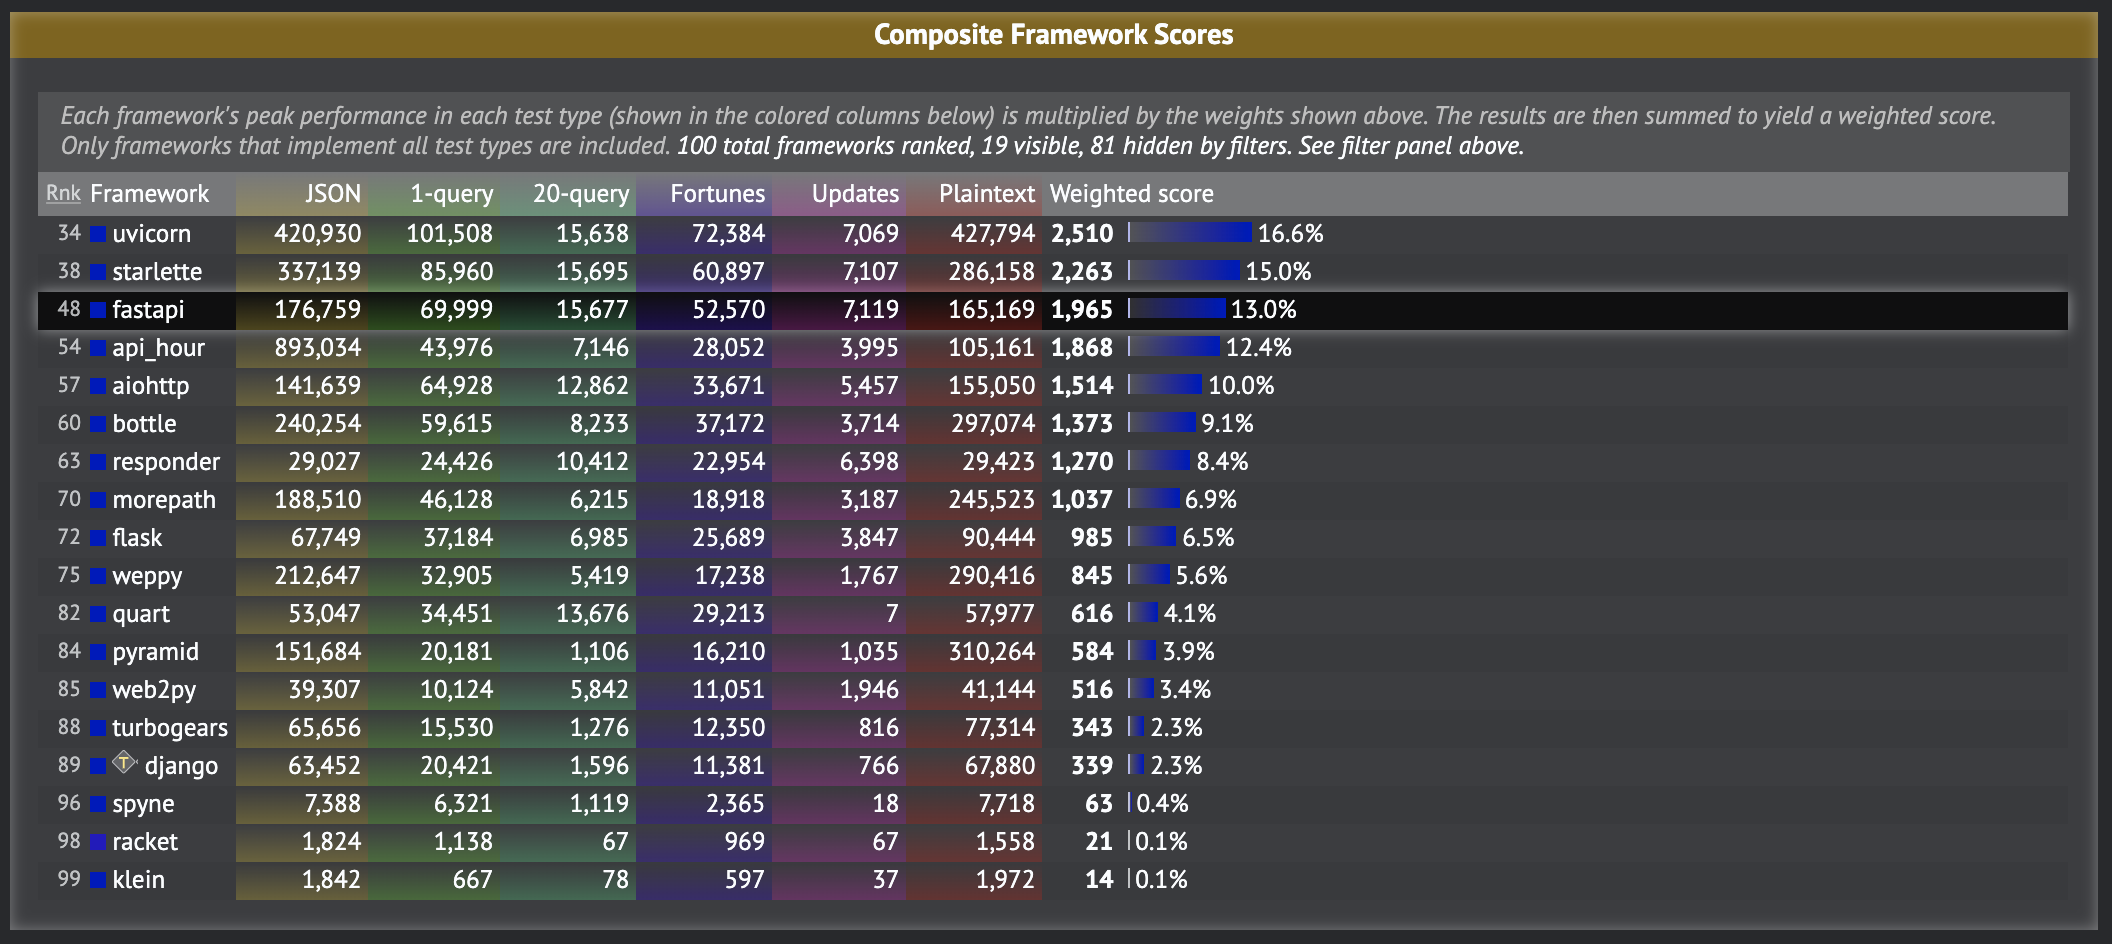
Task: Click the blue square icon beside aiohttp
Action: click(x=98, y=386)
